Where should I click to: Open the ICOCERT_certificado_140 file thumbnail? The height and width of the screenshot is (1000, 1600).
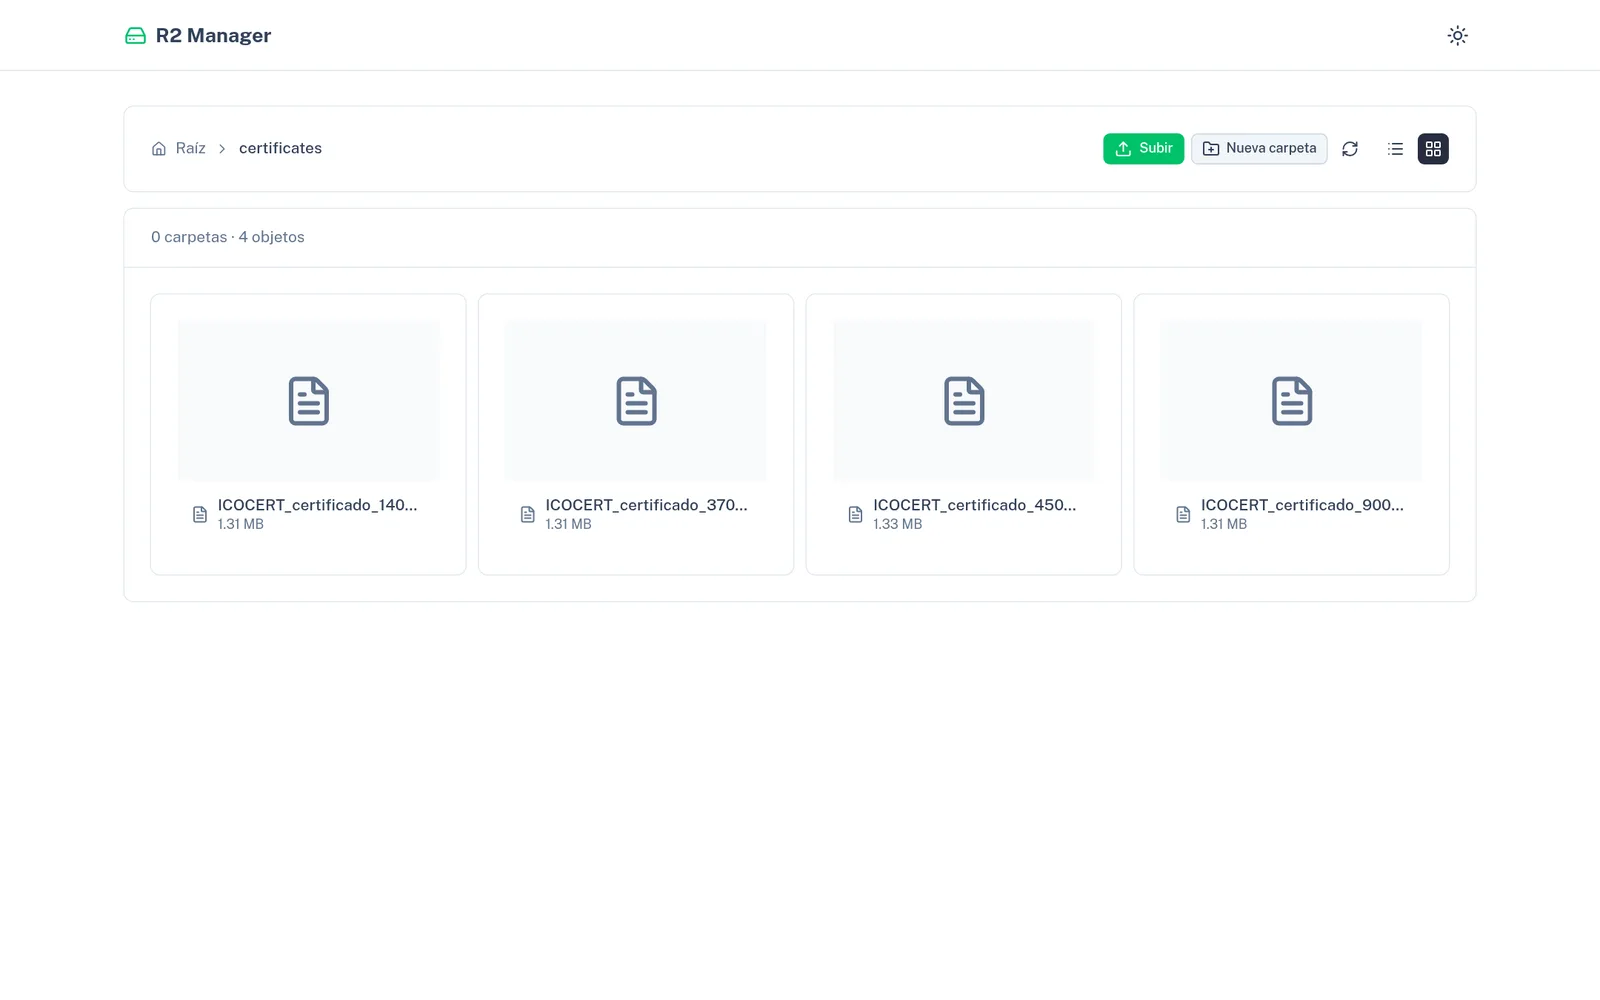tap(308, 401)
